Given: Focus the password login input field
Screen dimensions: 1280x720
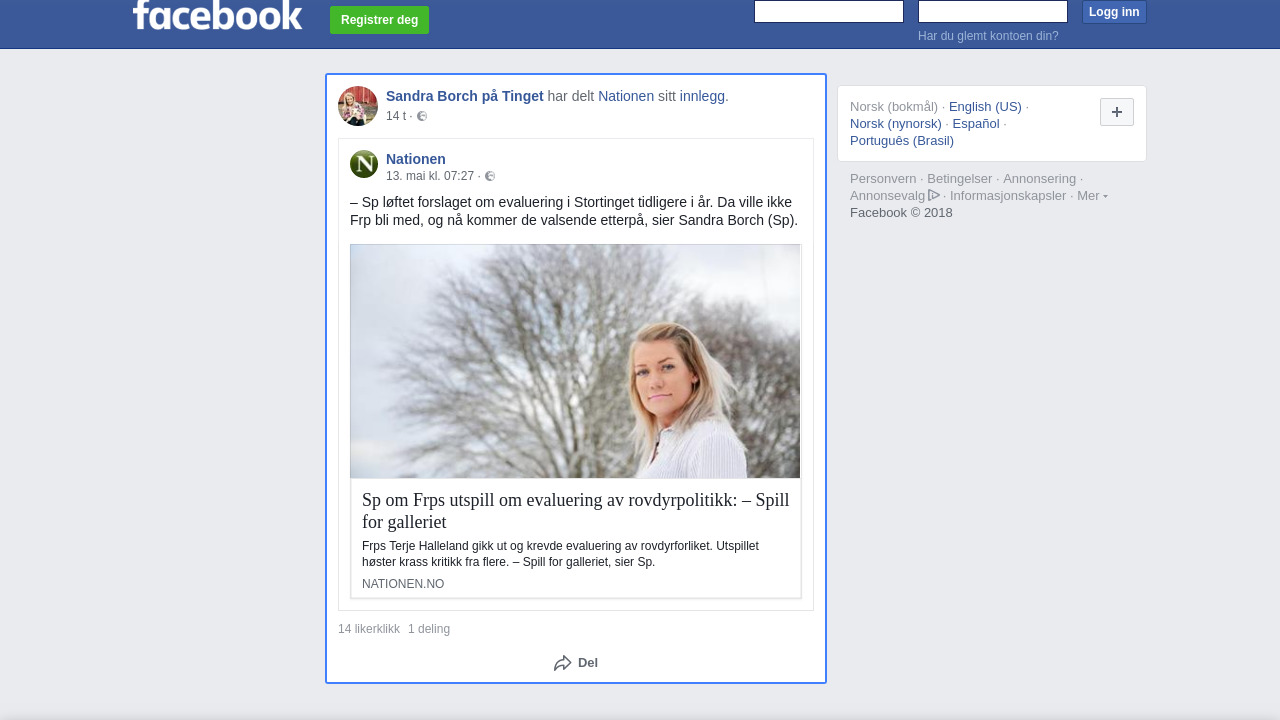Looking at the screenshot, I should coord(993,11).
